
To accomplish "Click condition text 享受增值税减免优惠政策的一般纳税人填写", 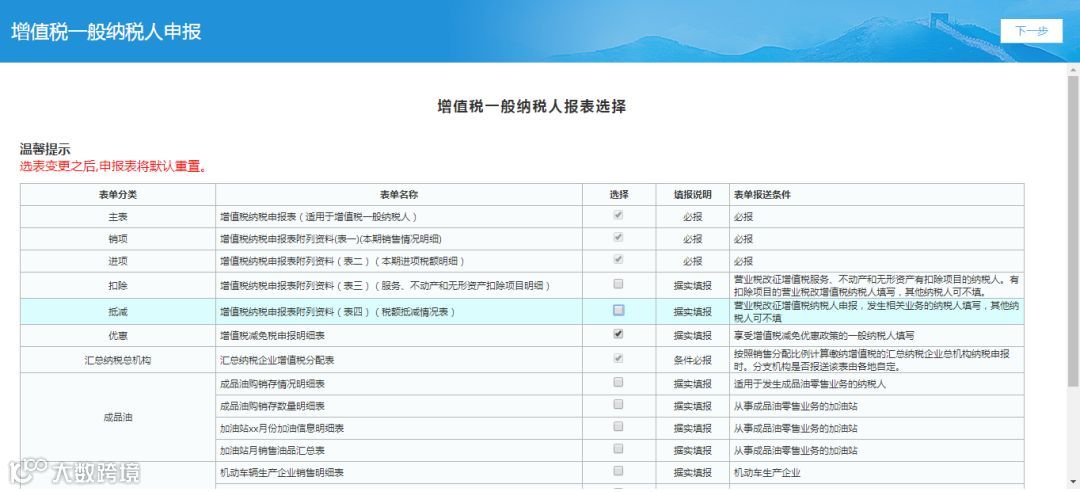I will pyautogui.click(x=824, y=336).
